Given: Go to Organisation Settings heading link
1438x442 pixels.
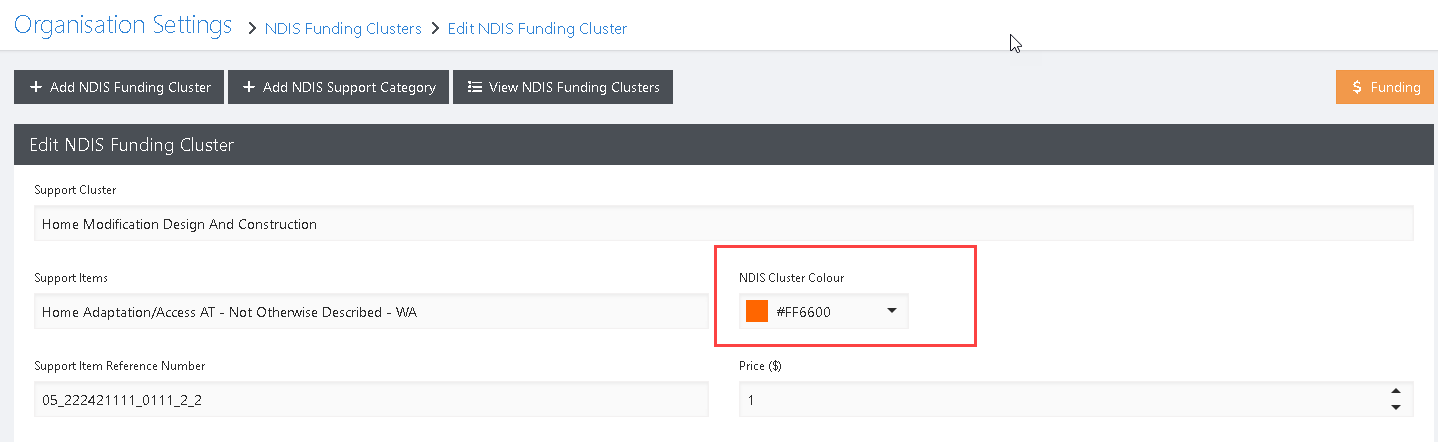Looking at the screenshot, I should coord(123,25).
